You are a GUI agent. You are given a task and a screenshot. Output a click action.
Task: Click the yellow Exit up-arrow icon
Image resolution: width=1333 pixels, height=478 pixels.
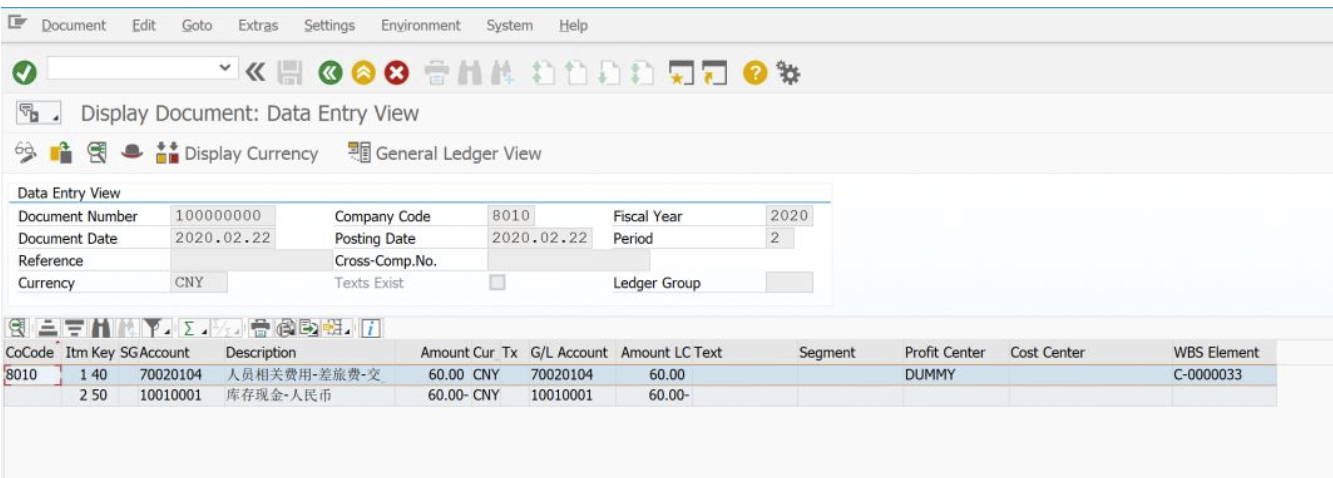pyautogui.click(x=364, y=72)
